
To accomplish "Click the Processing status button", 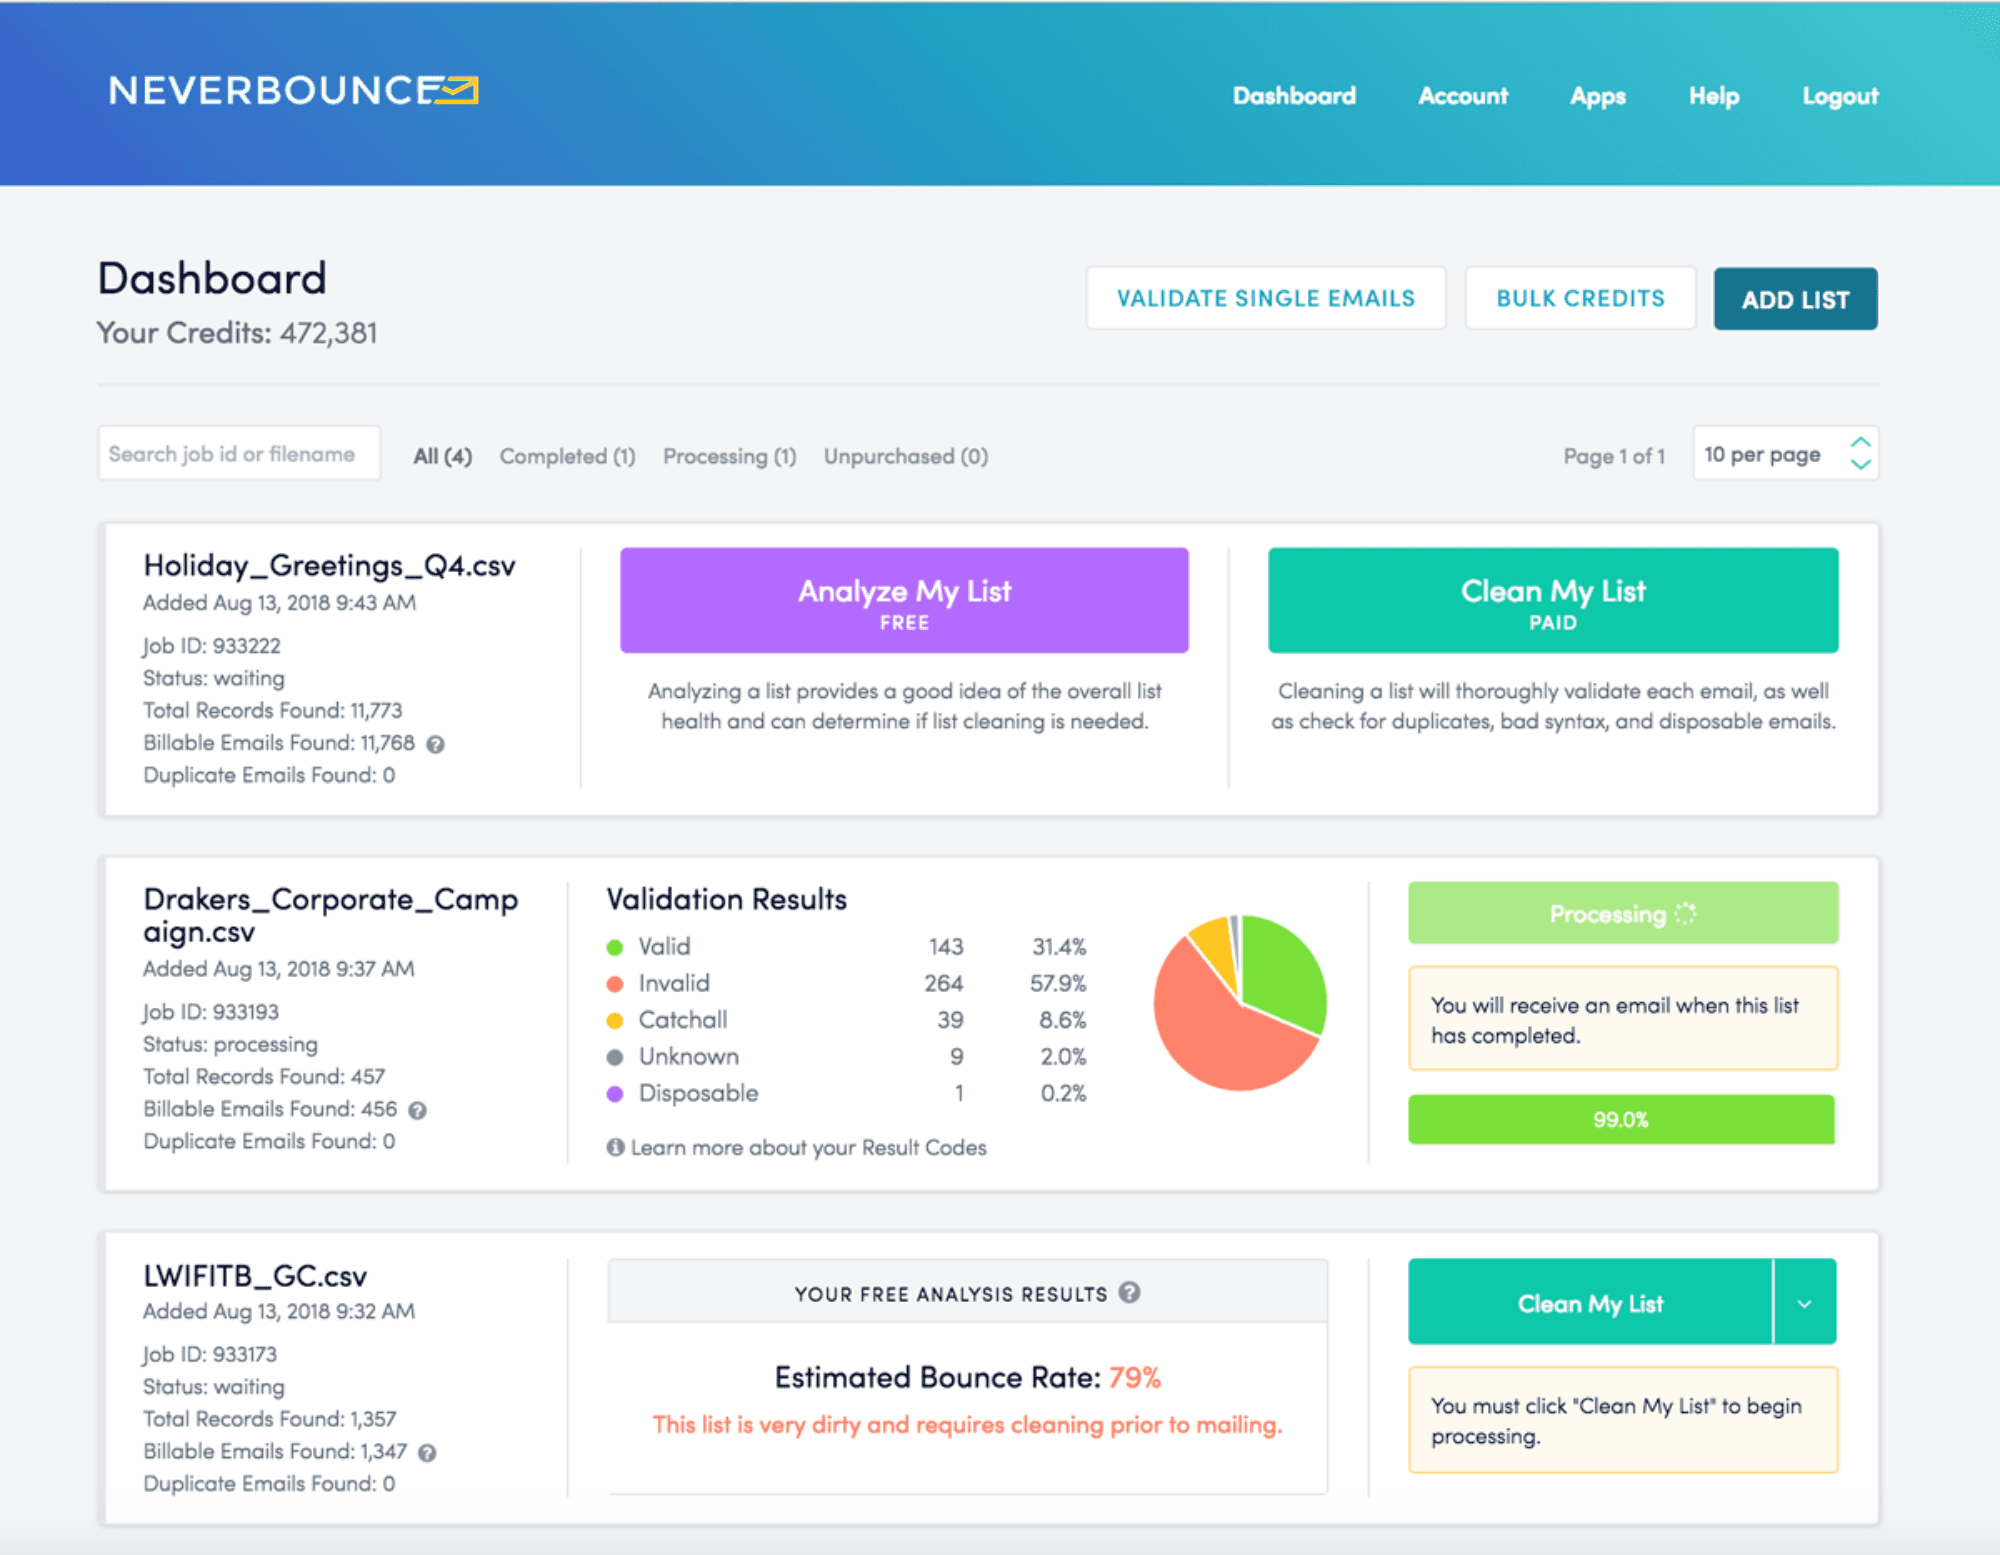I will click(1622, 913).
